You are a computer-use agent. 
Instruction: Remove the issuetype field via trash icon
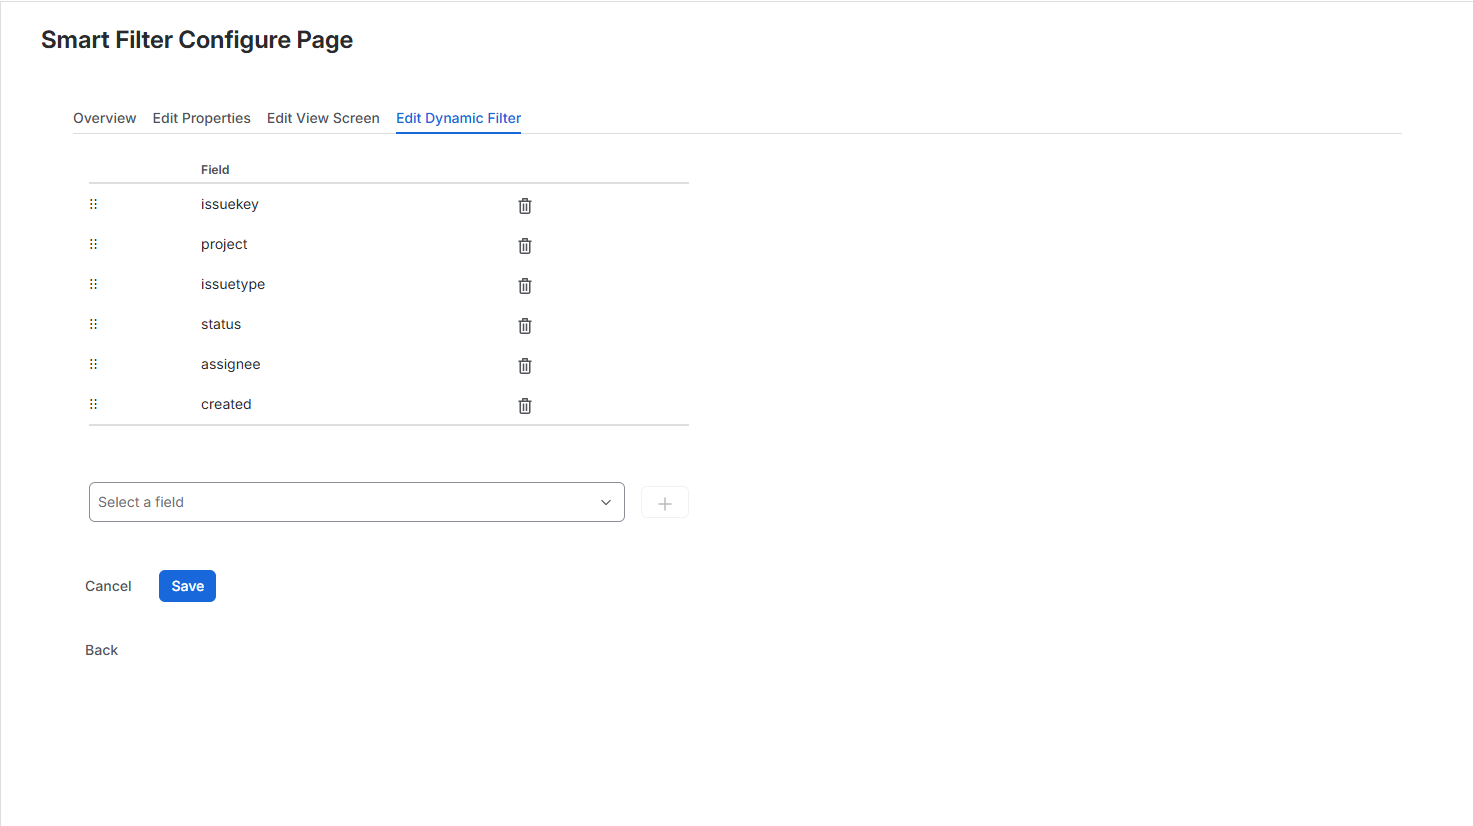(x=525, y=286)
